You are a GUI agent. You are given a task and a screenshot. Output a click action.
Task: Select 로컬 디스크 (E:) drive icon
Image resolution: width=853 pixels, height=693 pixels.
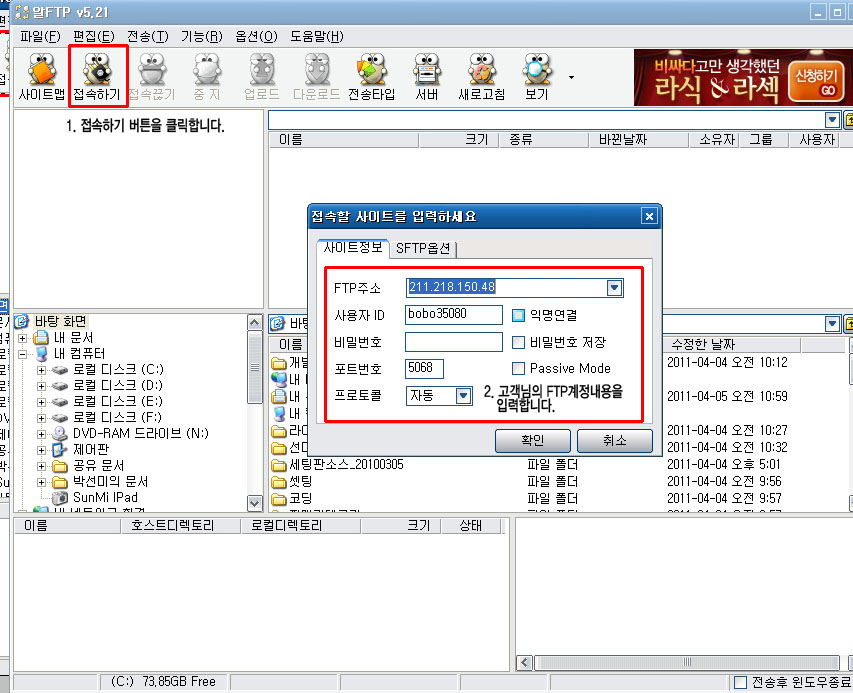[x=60, y=402]
